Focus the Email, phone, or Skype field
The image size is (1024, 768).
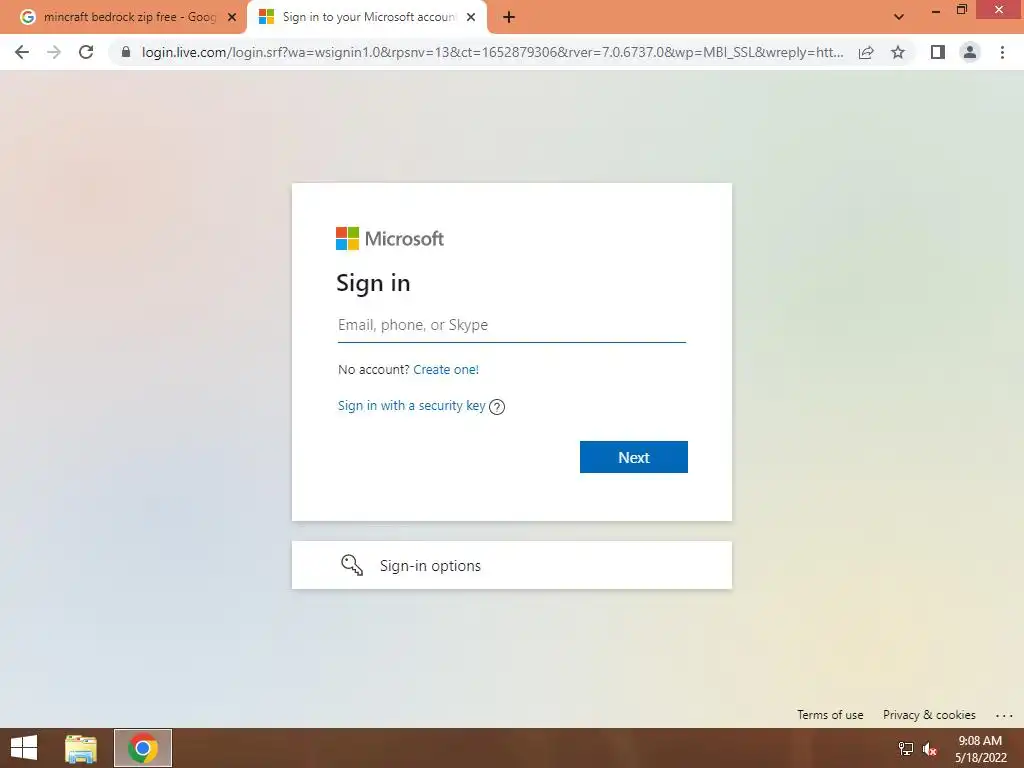(x=512, y=325)
